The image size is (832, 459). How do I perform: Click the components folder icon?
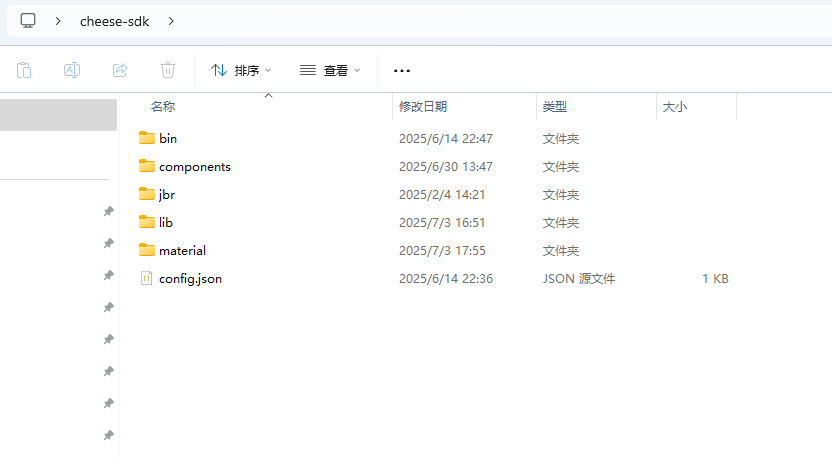pyautogui.click(x=146, y=166)
